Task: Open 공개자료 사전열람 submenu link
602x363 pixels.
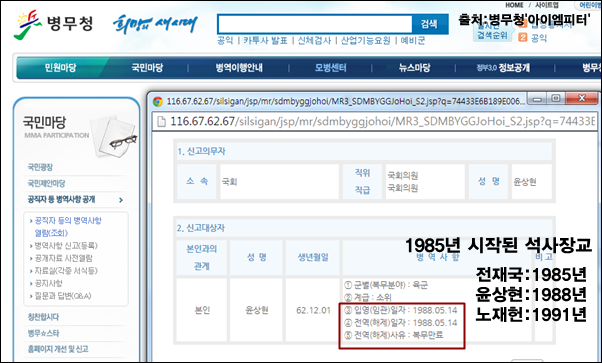Action: [x=63, y=258]
